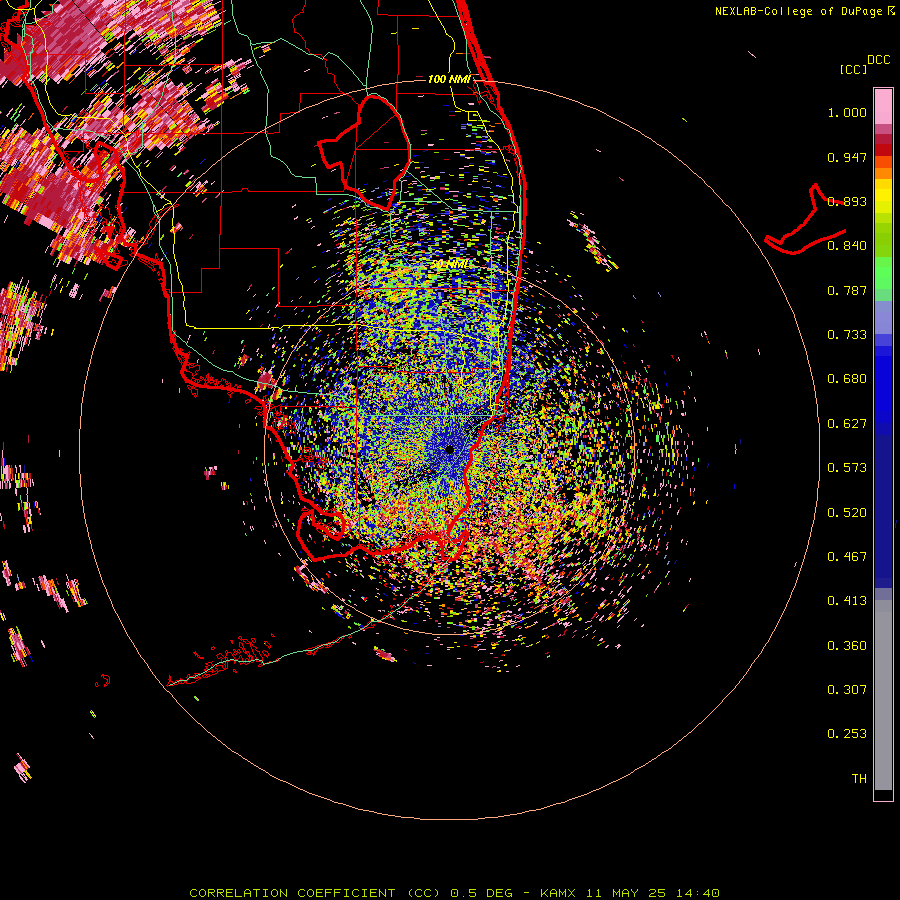The width and height of the screenshot is (900, 900).
Task: Select the 0.360 scale label
Action: coord(847,646)
